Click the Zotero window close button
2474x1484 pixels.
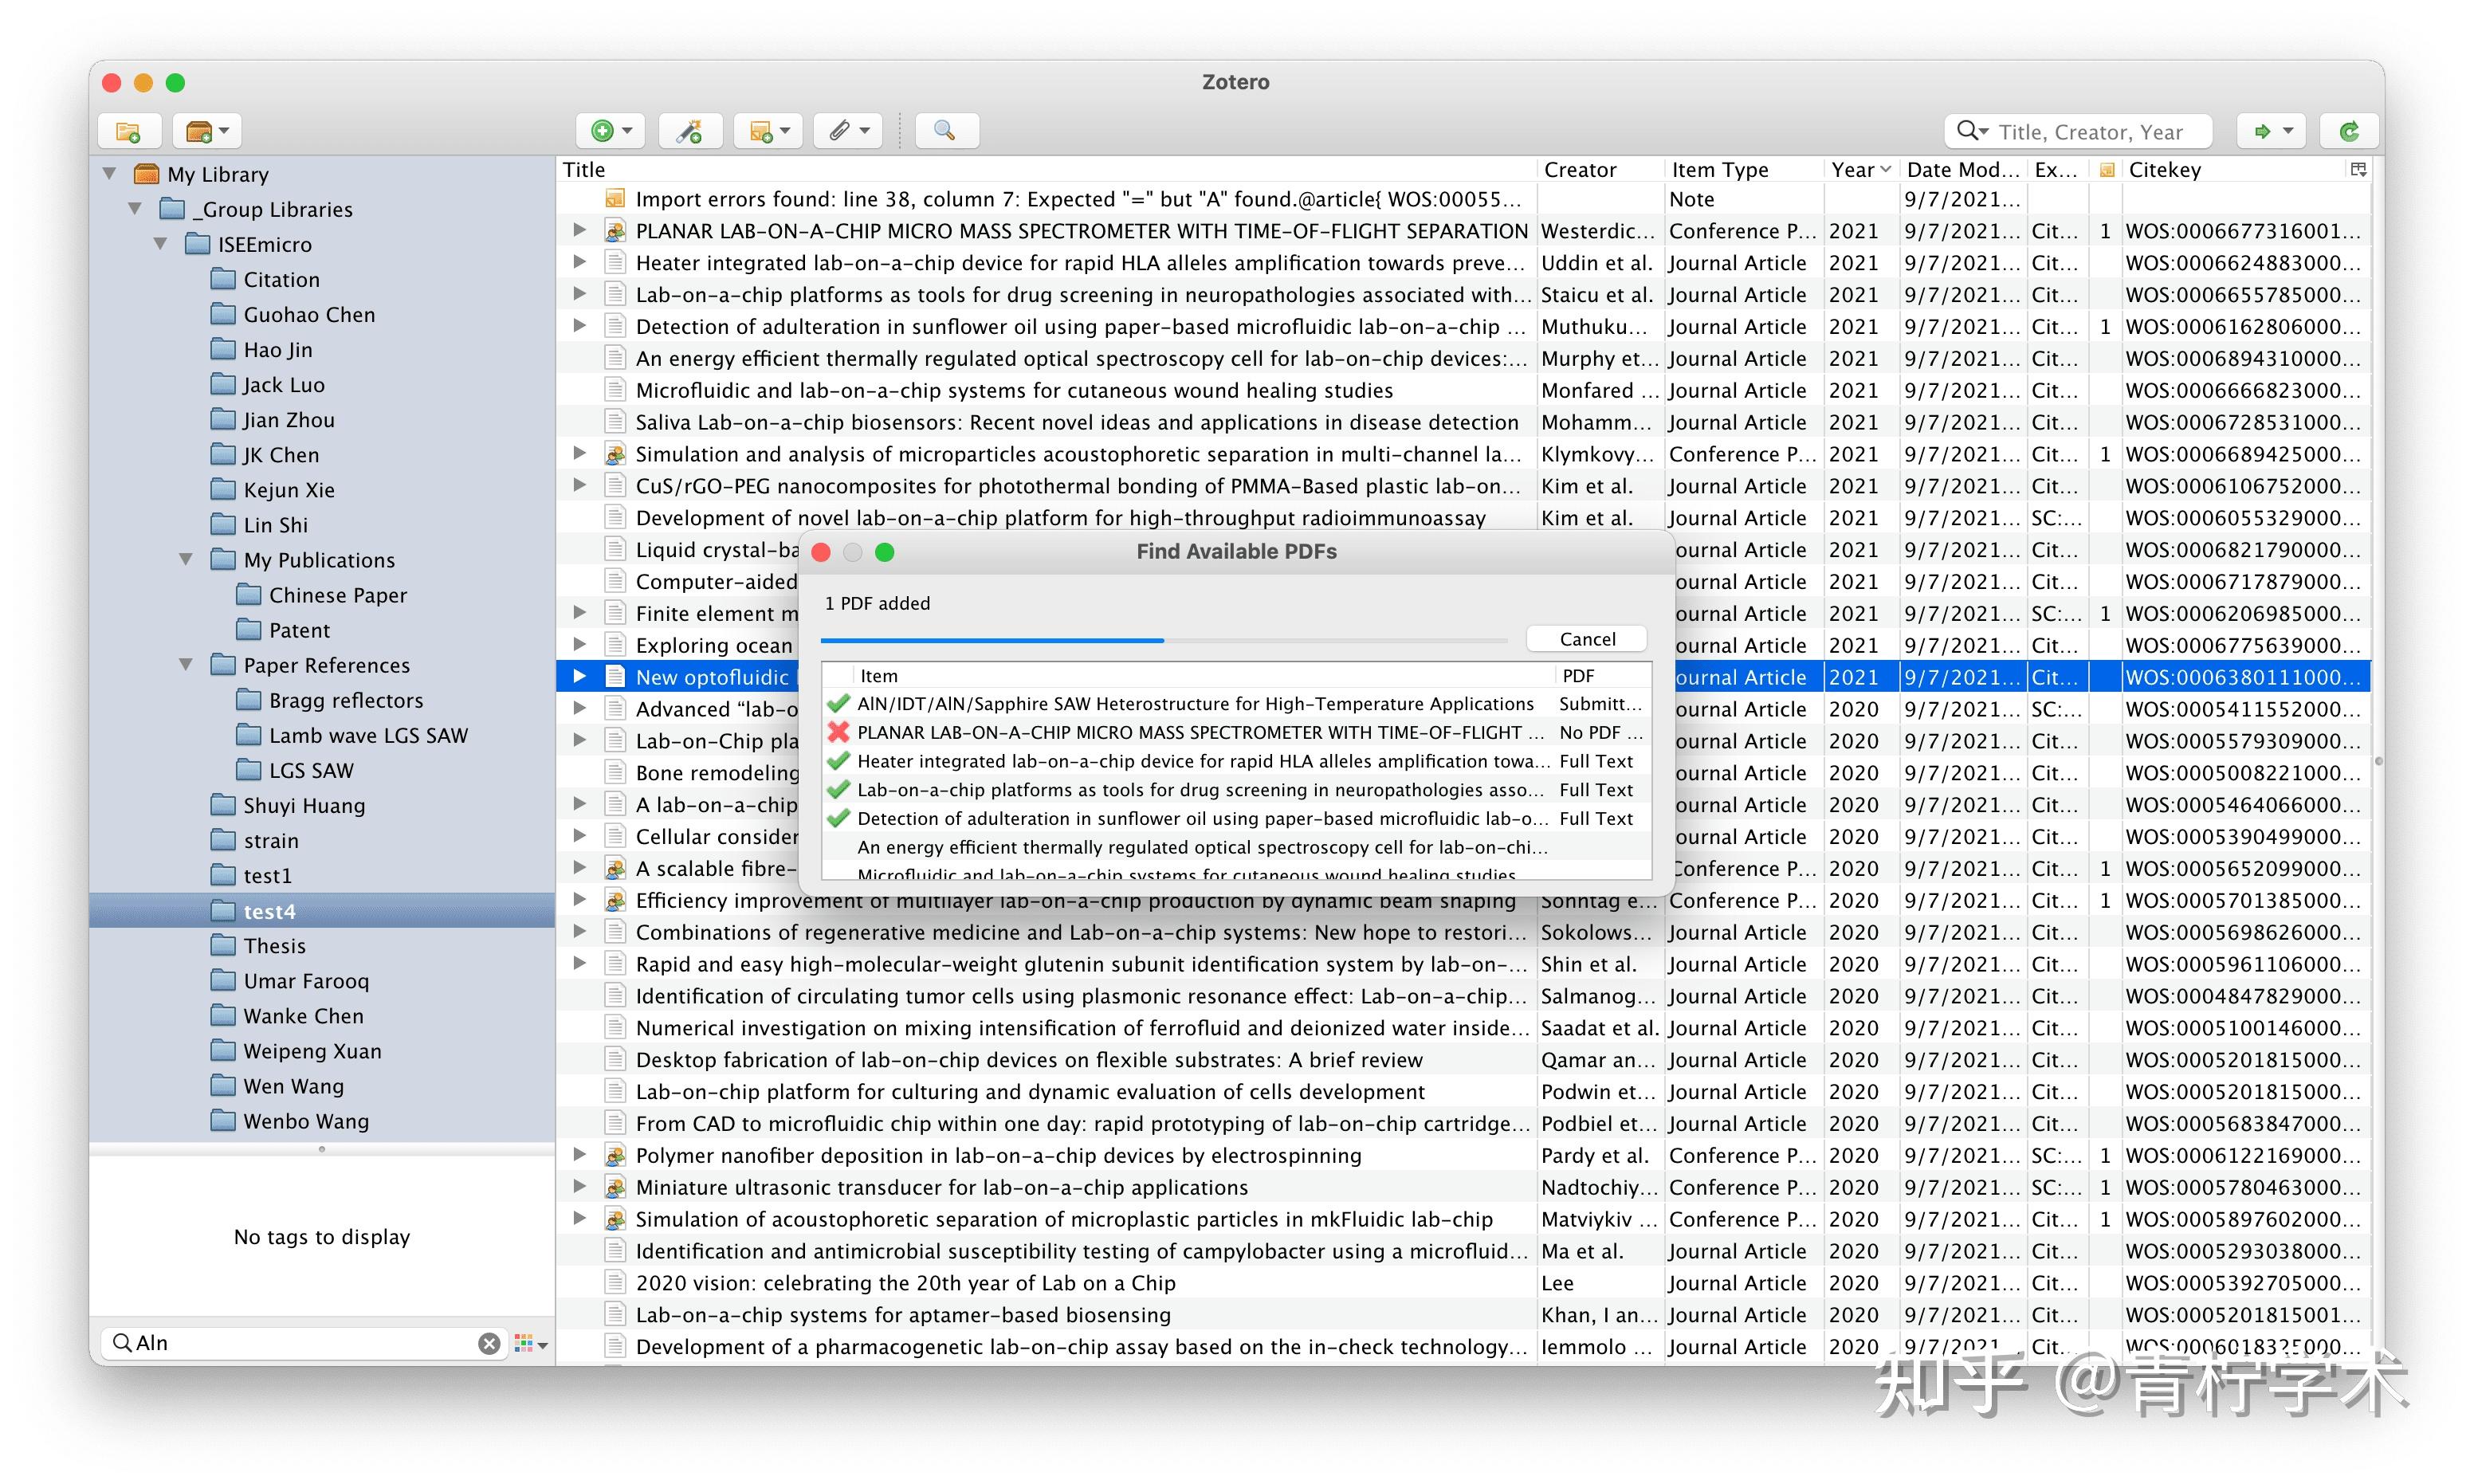(x=112, y=83)
